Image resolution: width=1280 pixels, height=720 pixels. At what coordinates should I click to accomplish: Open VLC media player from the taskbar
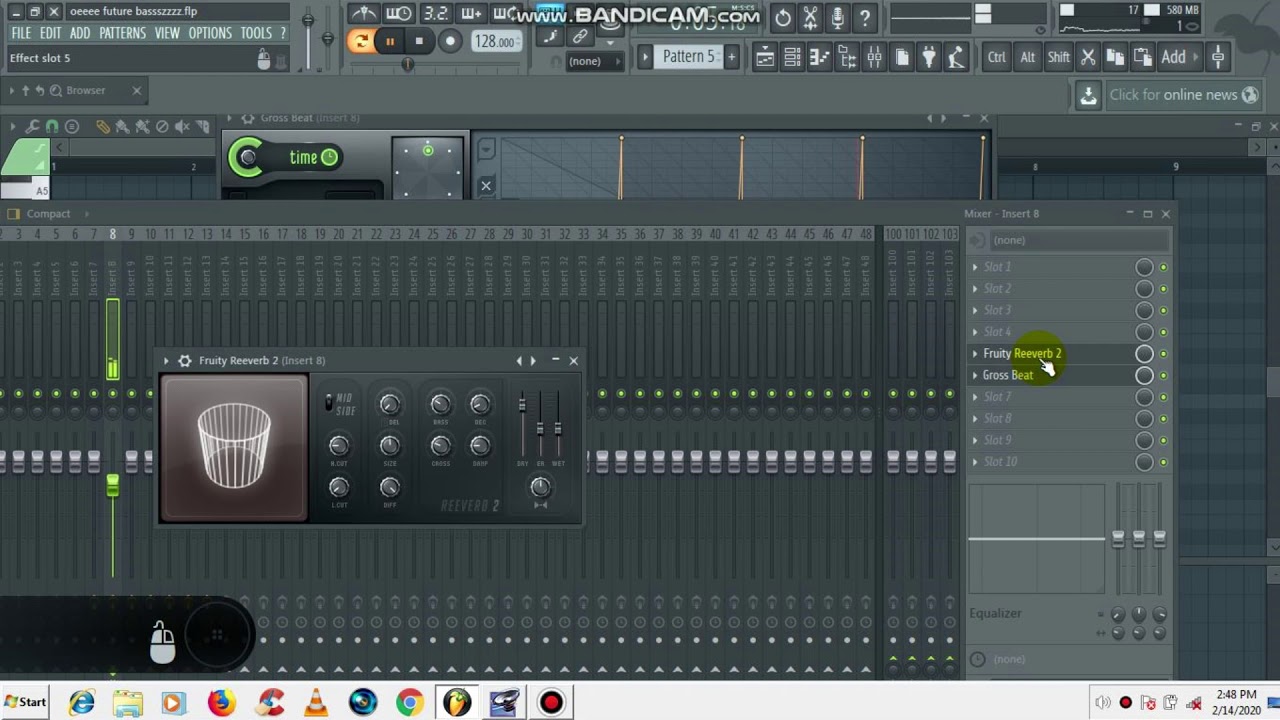[316, 703]
